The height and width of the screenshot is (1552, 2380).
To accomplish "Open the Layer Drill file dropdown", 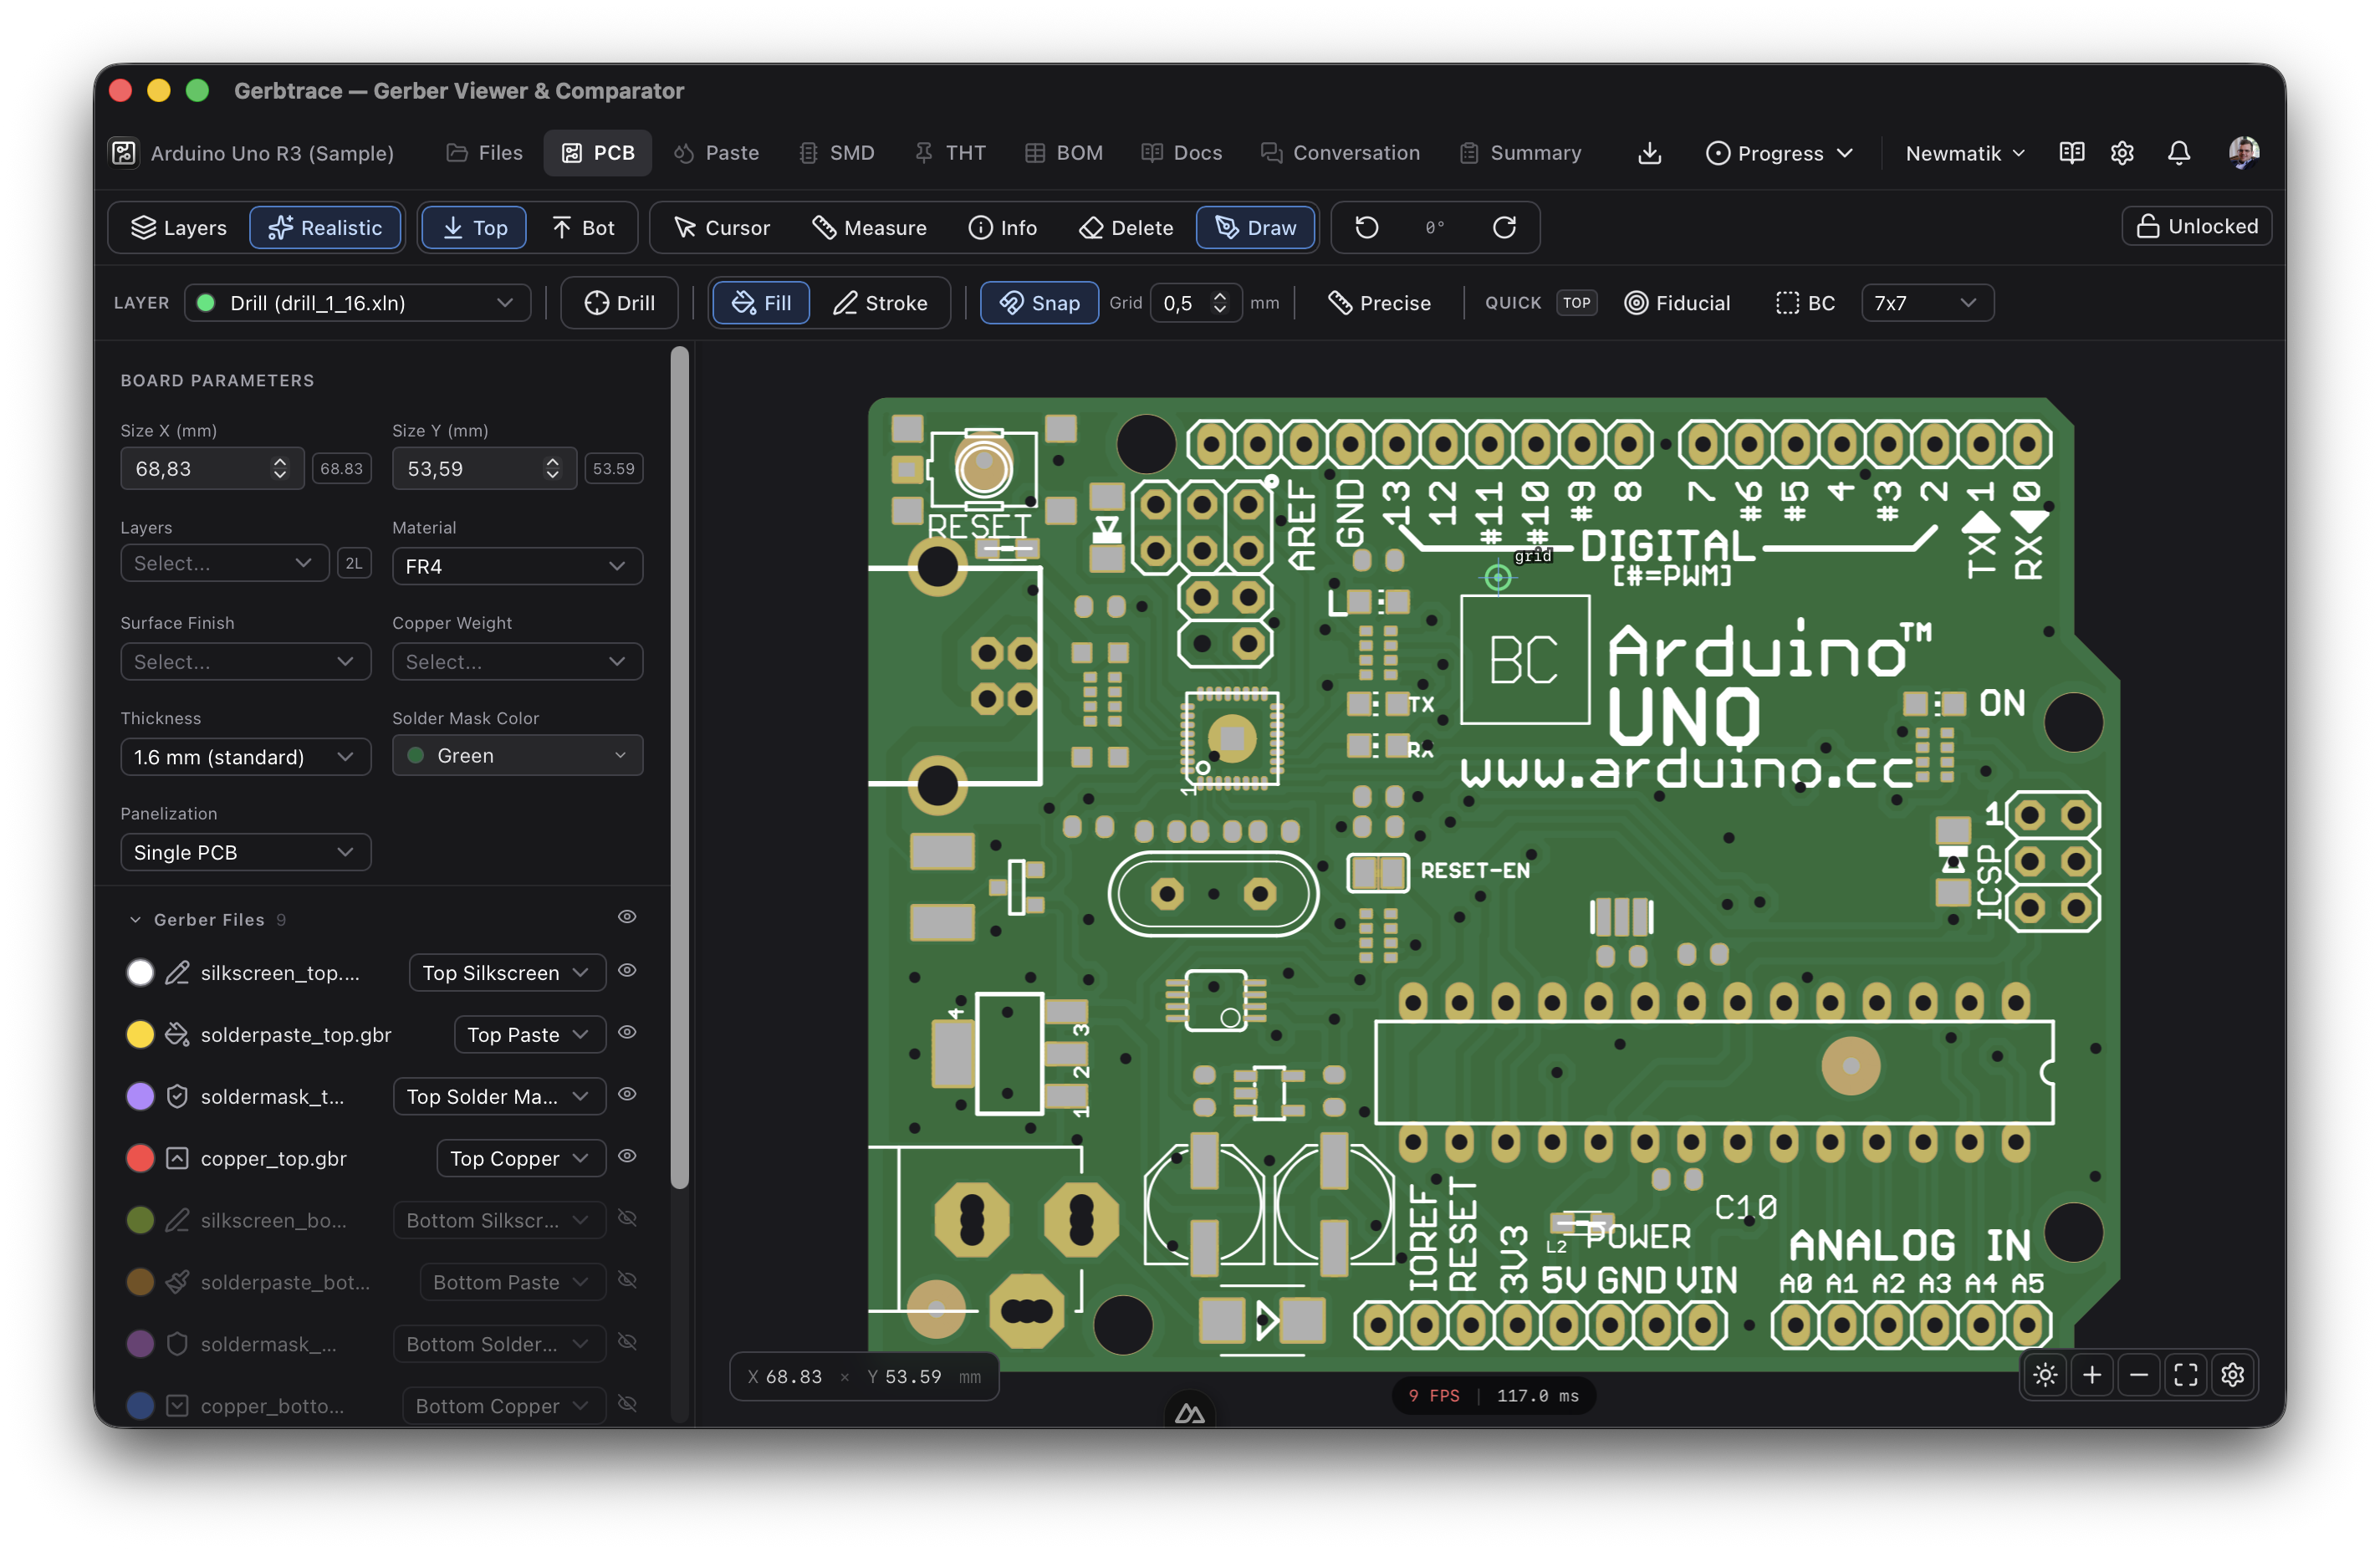I will 357,303.
